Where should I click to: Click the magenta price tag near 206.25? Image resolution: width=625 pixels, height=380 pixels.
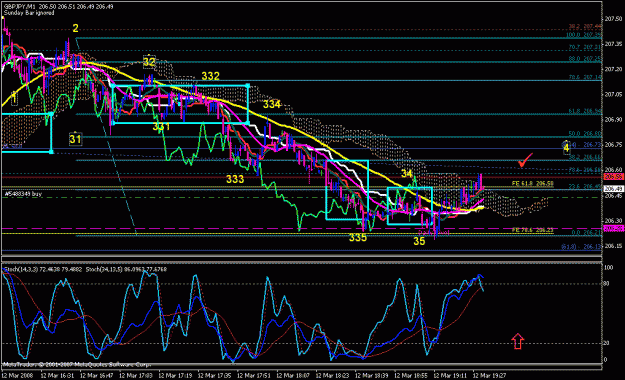pos(614,228)
